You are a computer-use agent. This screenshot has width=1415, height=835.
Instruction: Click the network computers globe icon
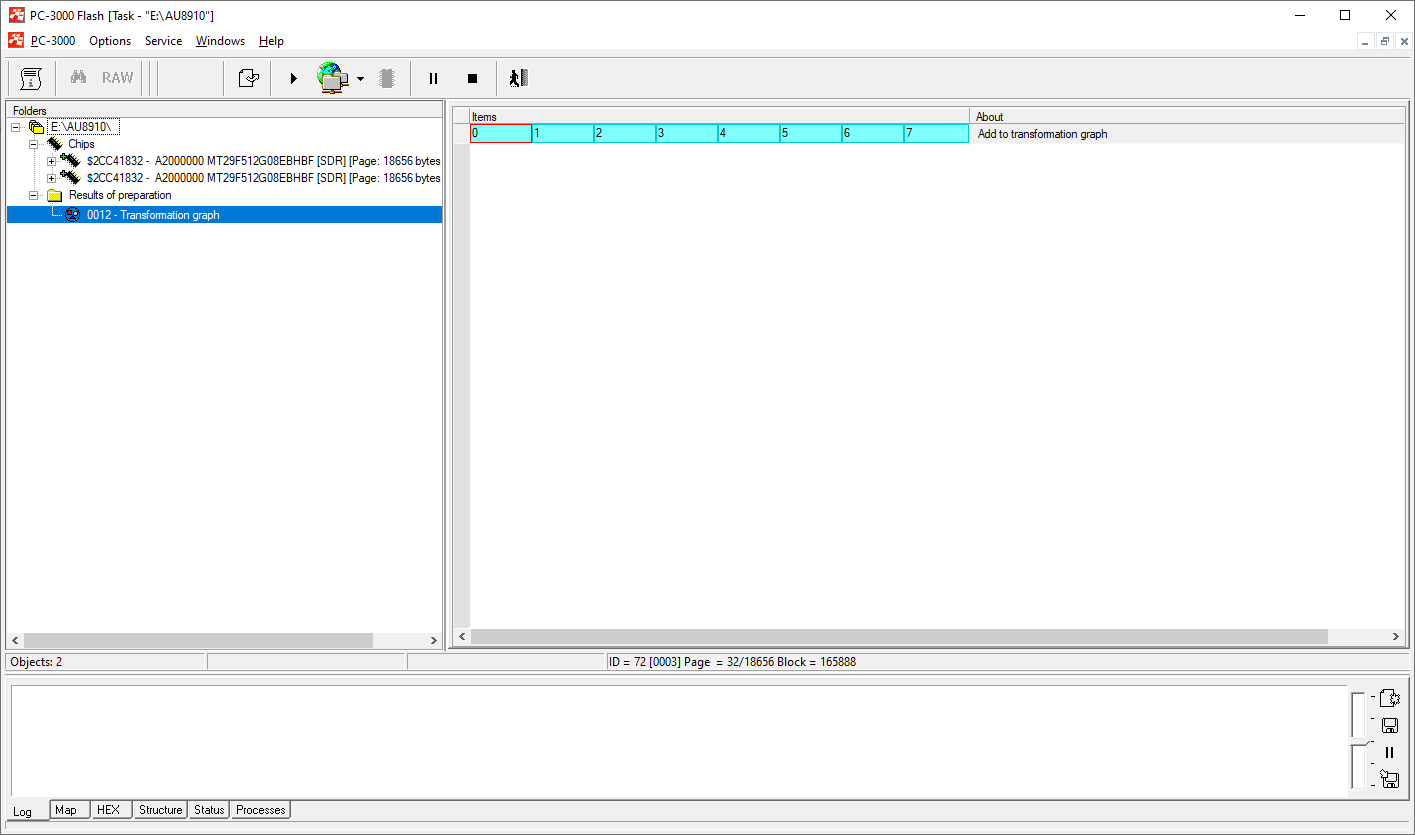click(x=332, y=78)
